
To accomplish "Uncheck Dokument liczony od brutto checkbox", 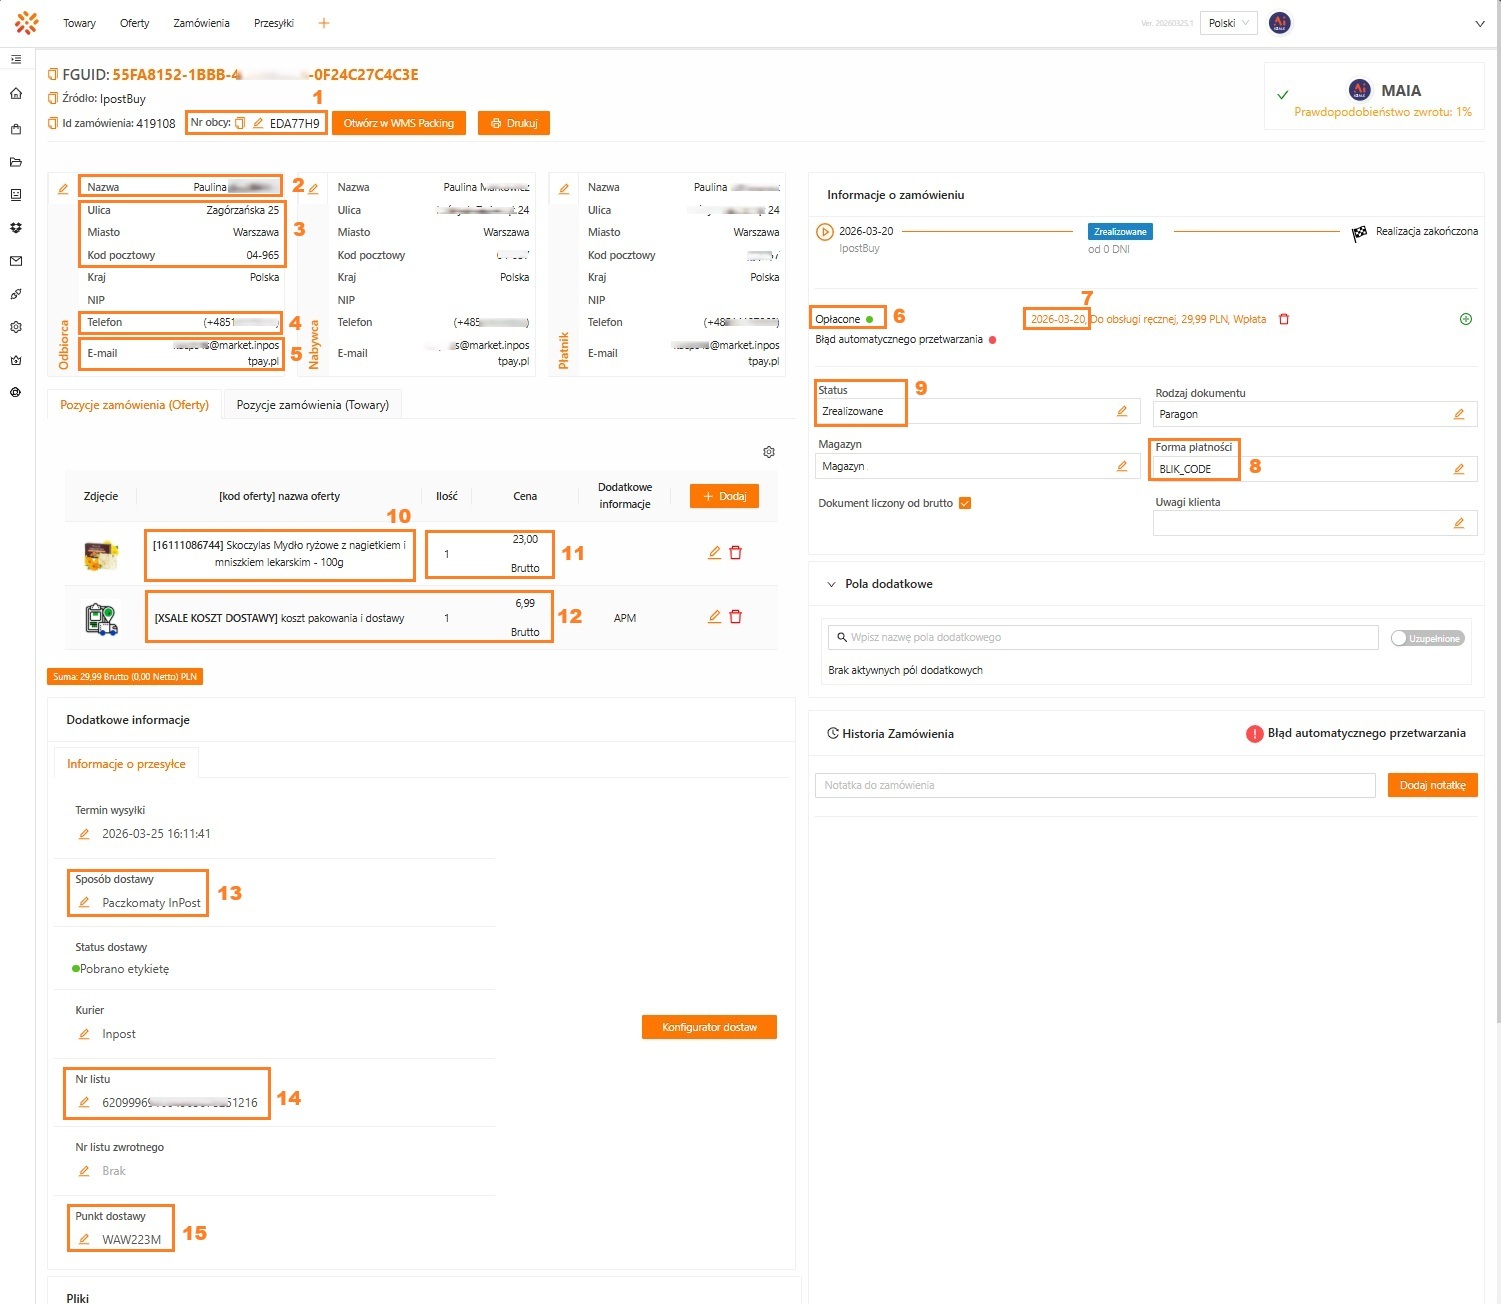I will (x=965, y=503).
